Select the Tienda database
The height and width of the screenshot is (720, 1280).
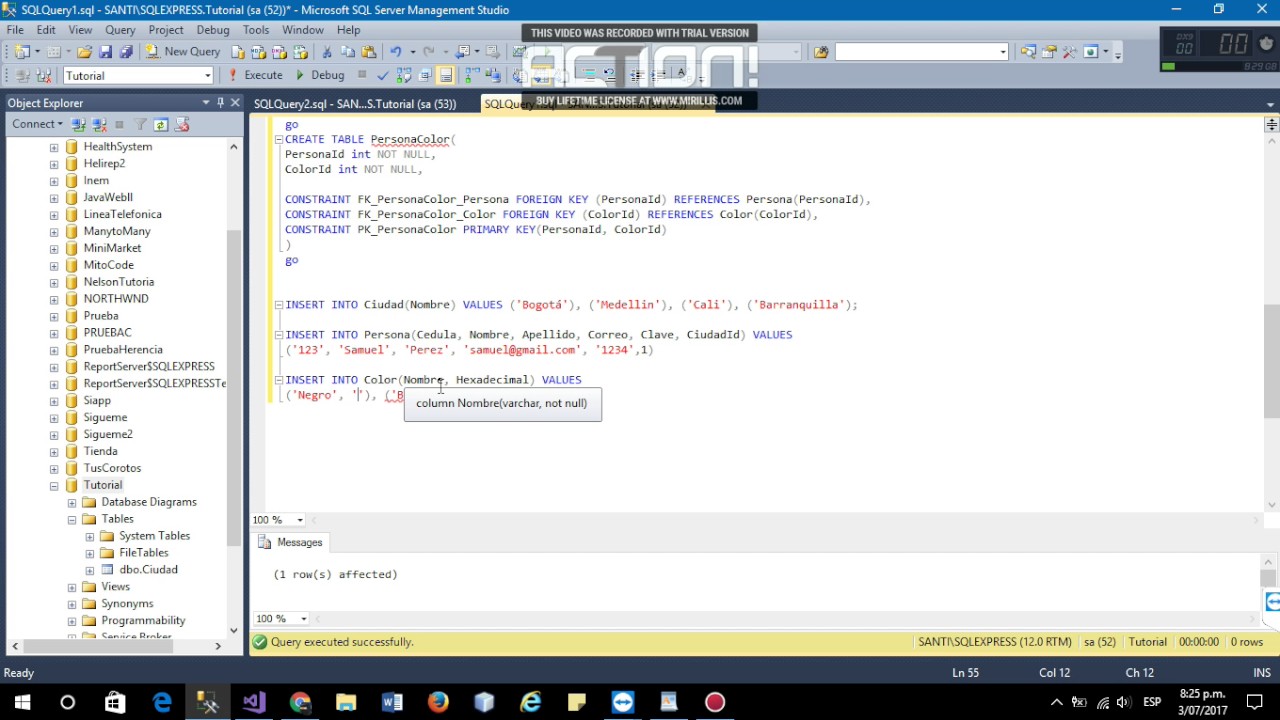click(x=100, y=451)
